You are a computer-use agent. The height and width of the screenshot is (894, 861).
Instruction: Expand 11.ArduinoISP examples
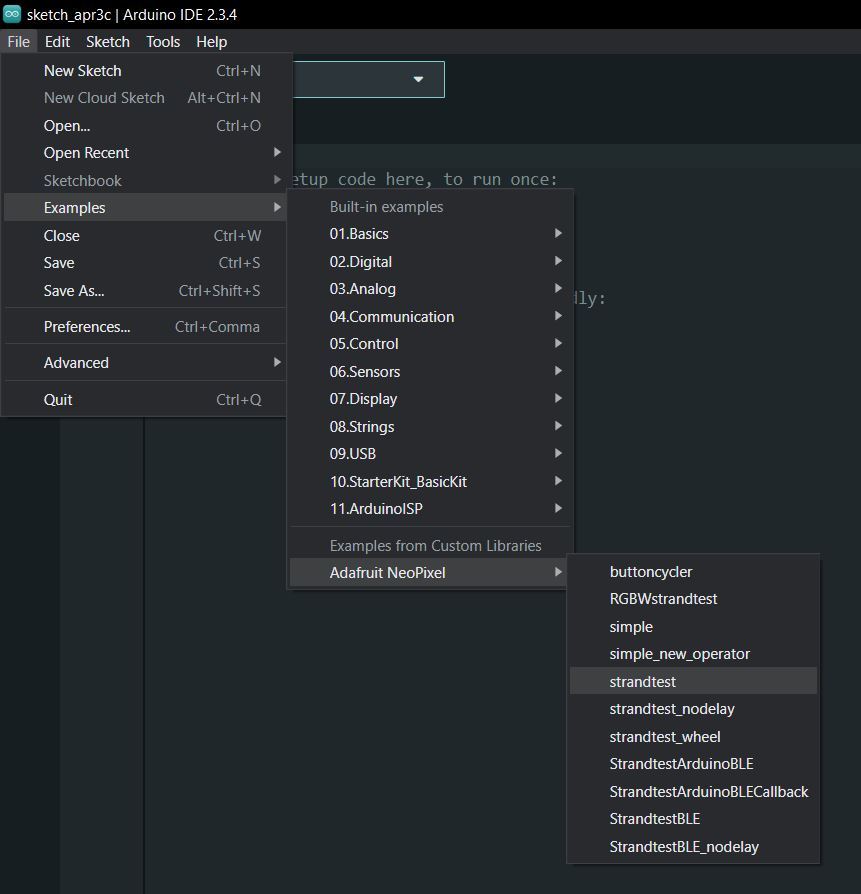pos(430,509)
